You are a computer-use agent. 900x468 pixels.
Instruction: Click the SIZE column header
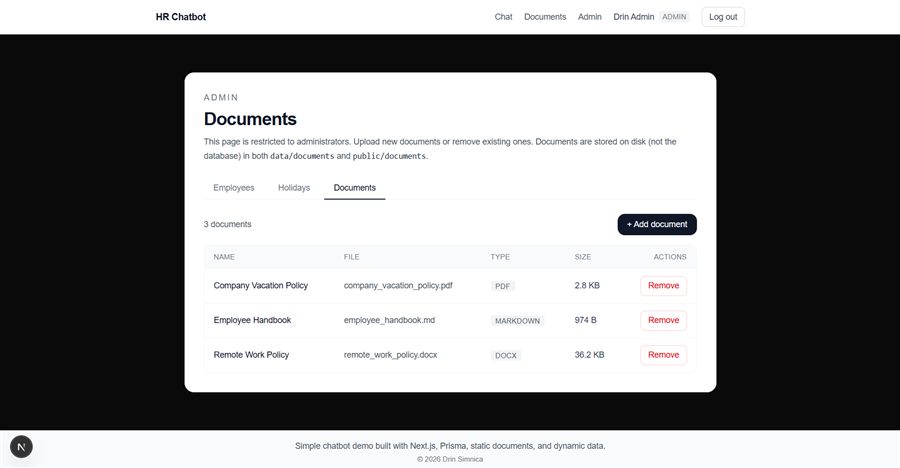(x=583, y=257)
